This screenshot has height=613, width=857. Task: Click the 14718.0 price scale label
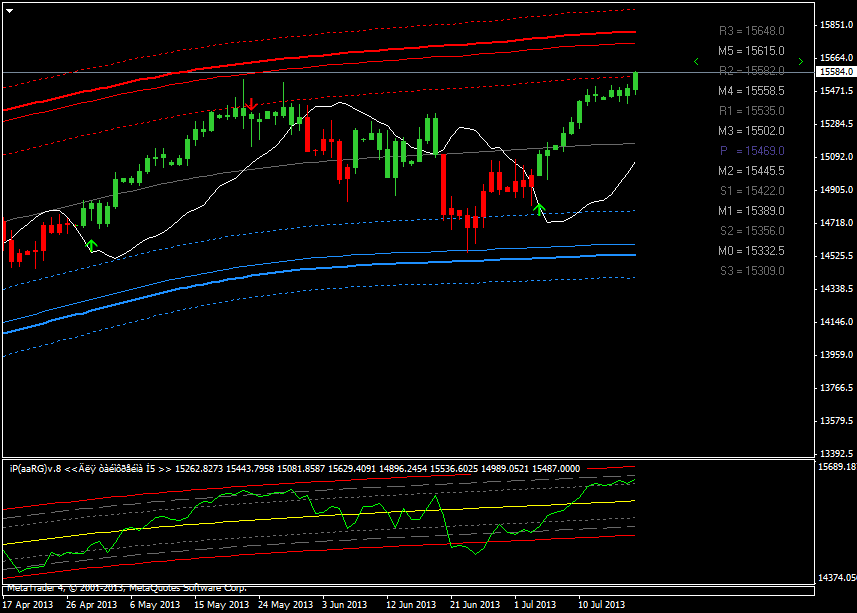tap(836, 222)
